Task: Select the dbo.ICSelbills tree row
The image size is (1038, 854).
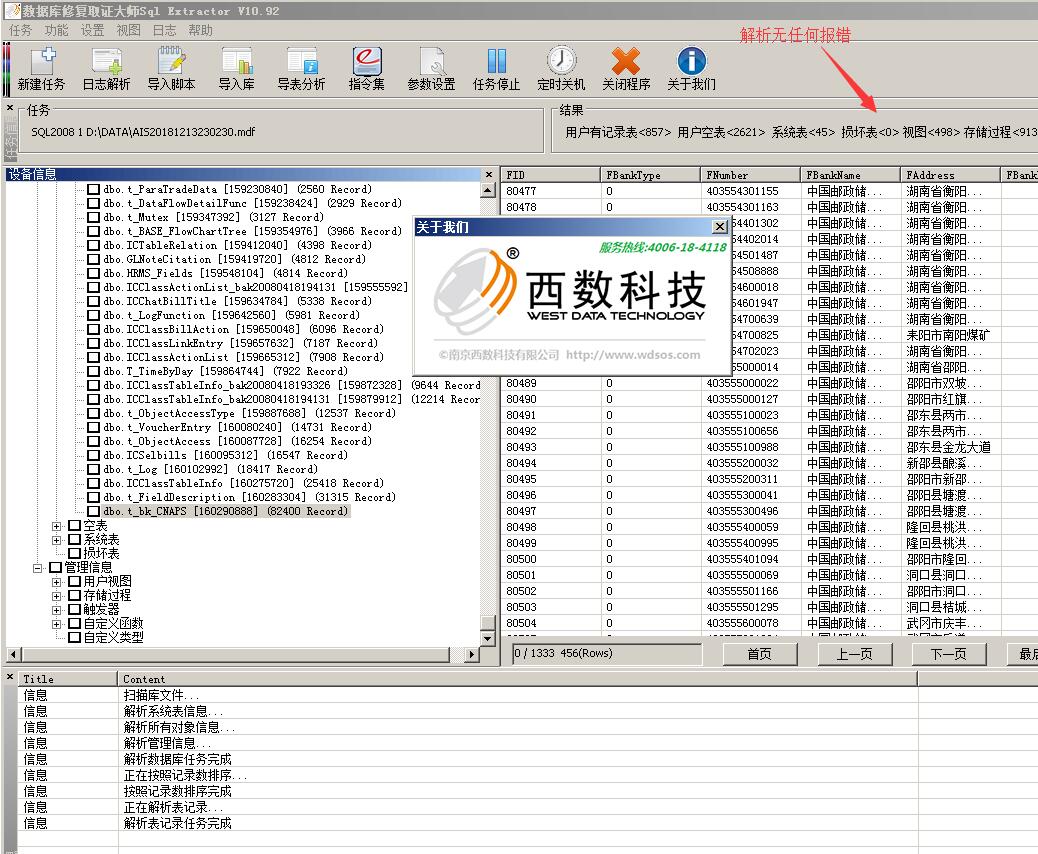Action: pyautogui.click(x=225, y=455)
